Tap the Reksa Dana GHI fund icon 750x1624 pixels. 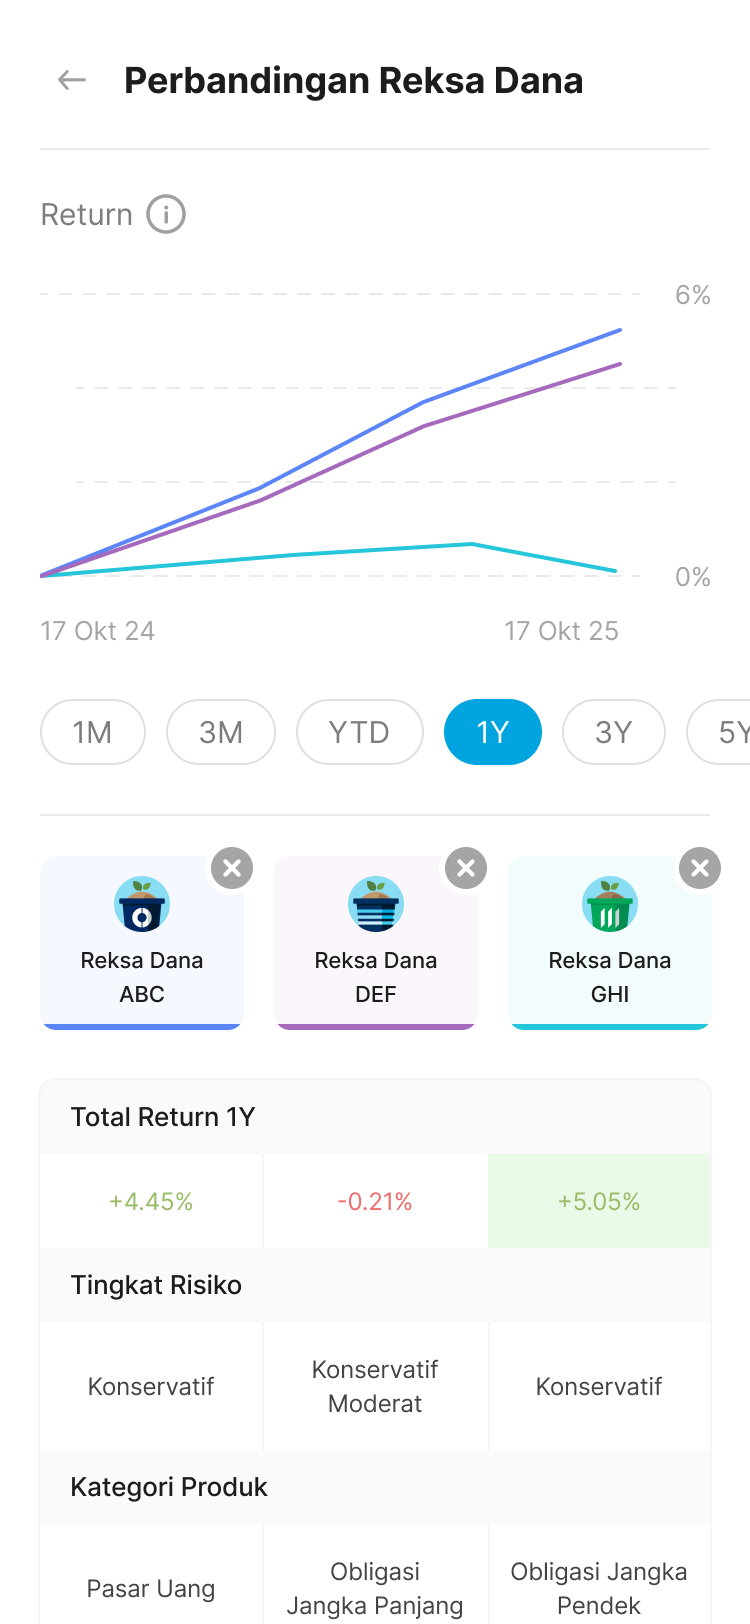610,905
